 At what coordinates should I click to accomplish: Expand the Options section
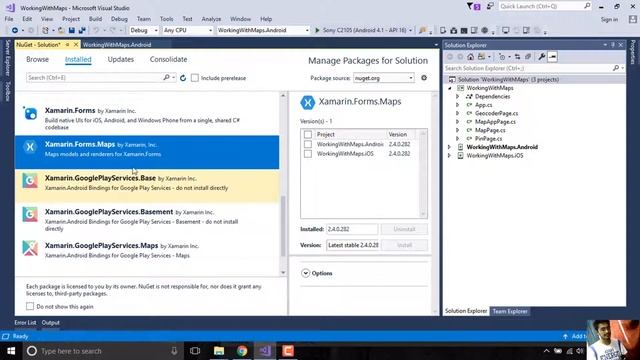(x=305, y=273)
